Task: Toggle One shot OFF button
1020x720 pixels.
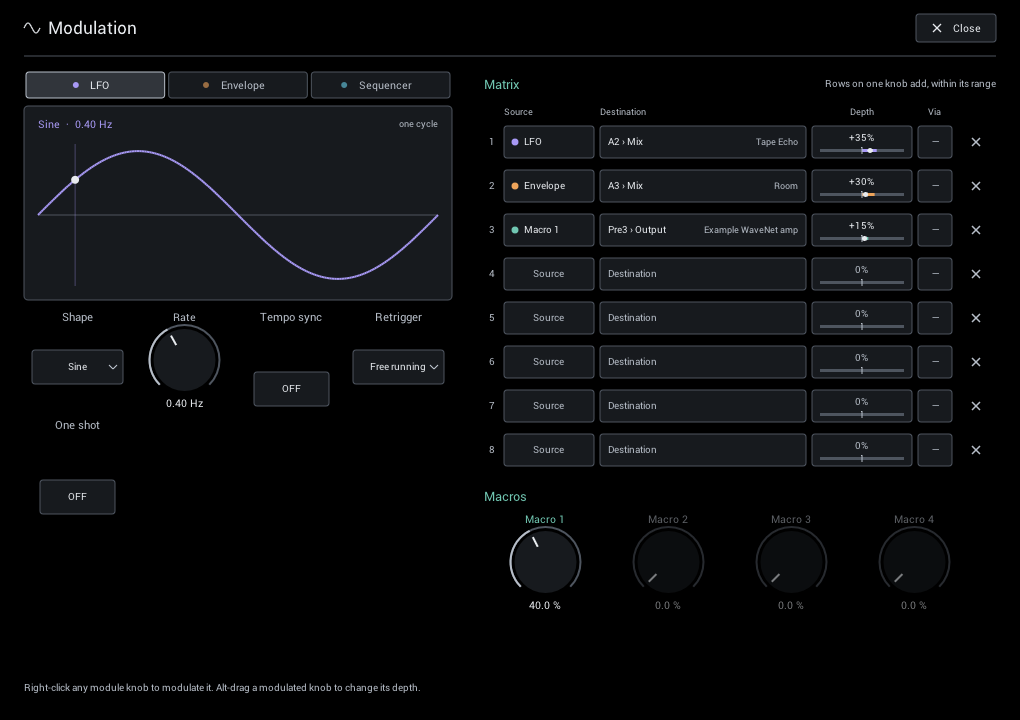Action: click(x=77, y=496)
